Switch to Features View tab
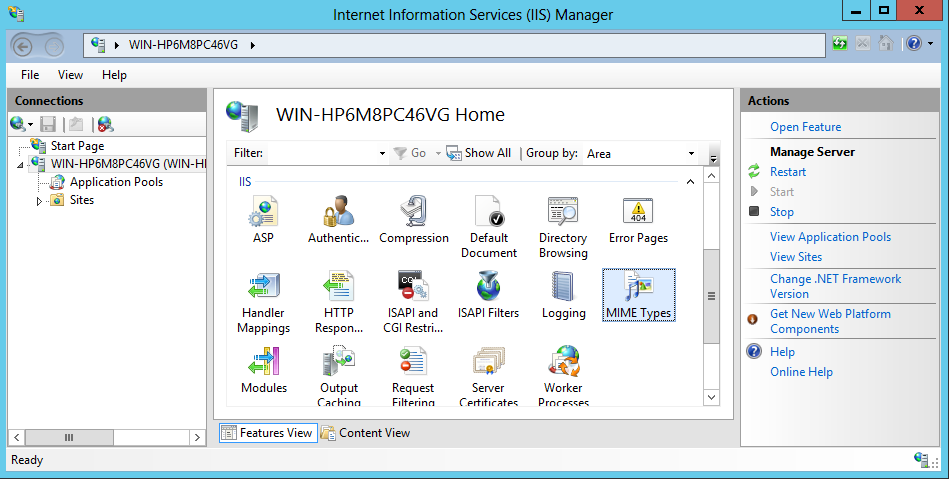Image resolution: width=949 pixels, height=479 pixels. [268, 433]
